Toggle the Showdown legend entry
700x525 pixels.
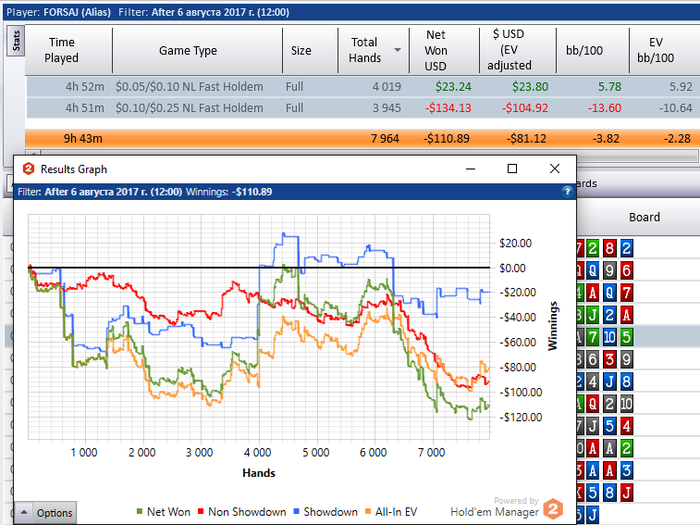coord(325,512)
